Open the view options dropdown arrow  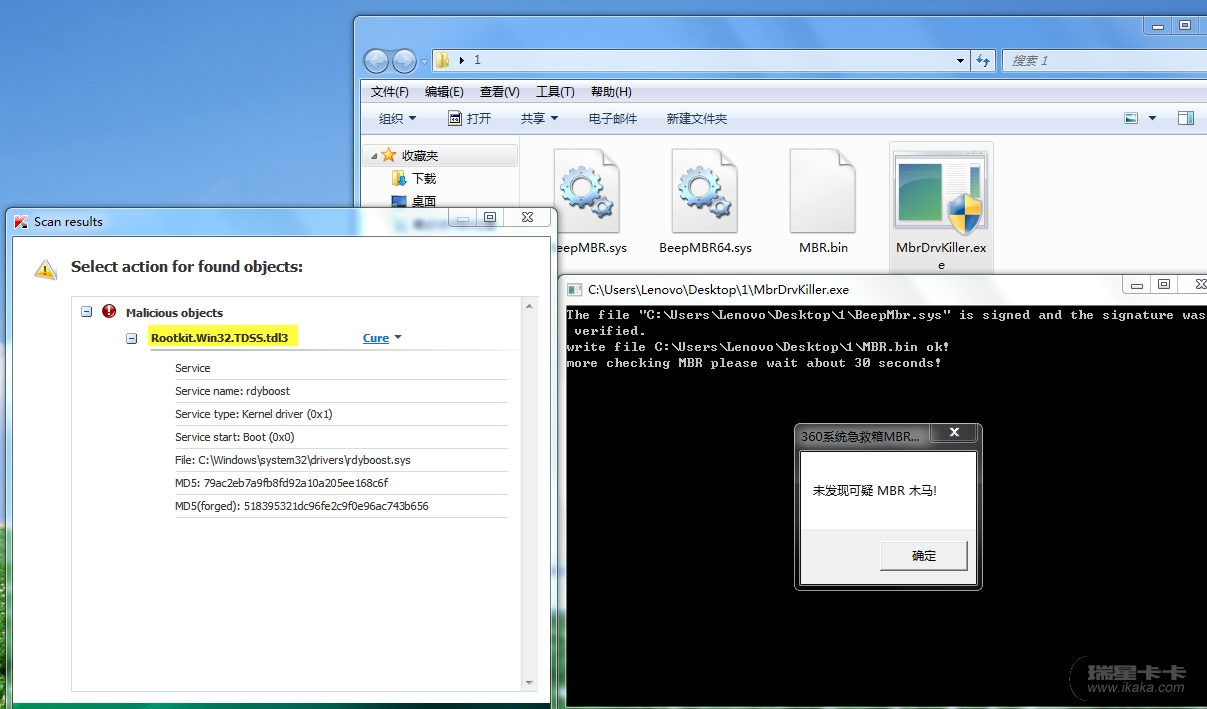pyautogui.click(x=1152, y=118)
